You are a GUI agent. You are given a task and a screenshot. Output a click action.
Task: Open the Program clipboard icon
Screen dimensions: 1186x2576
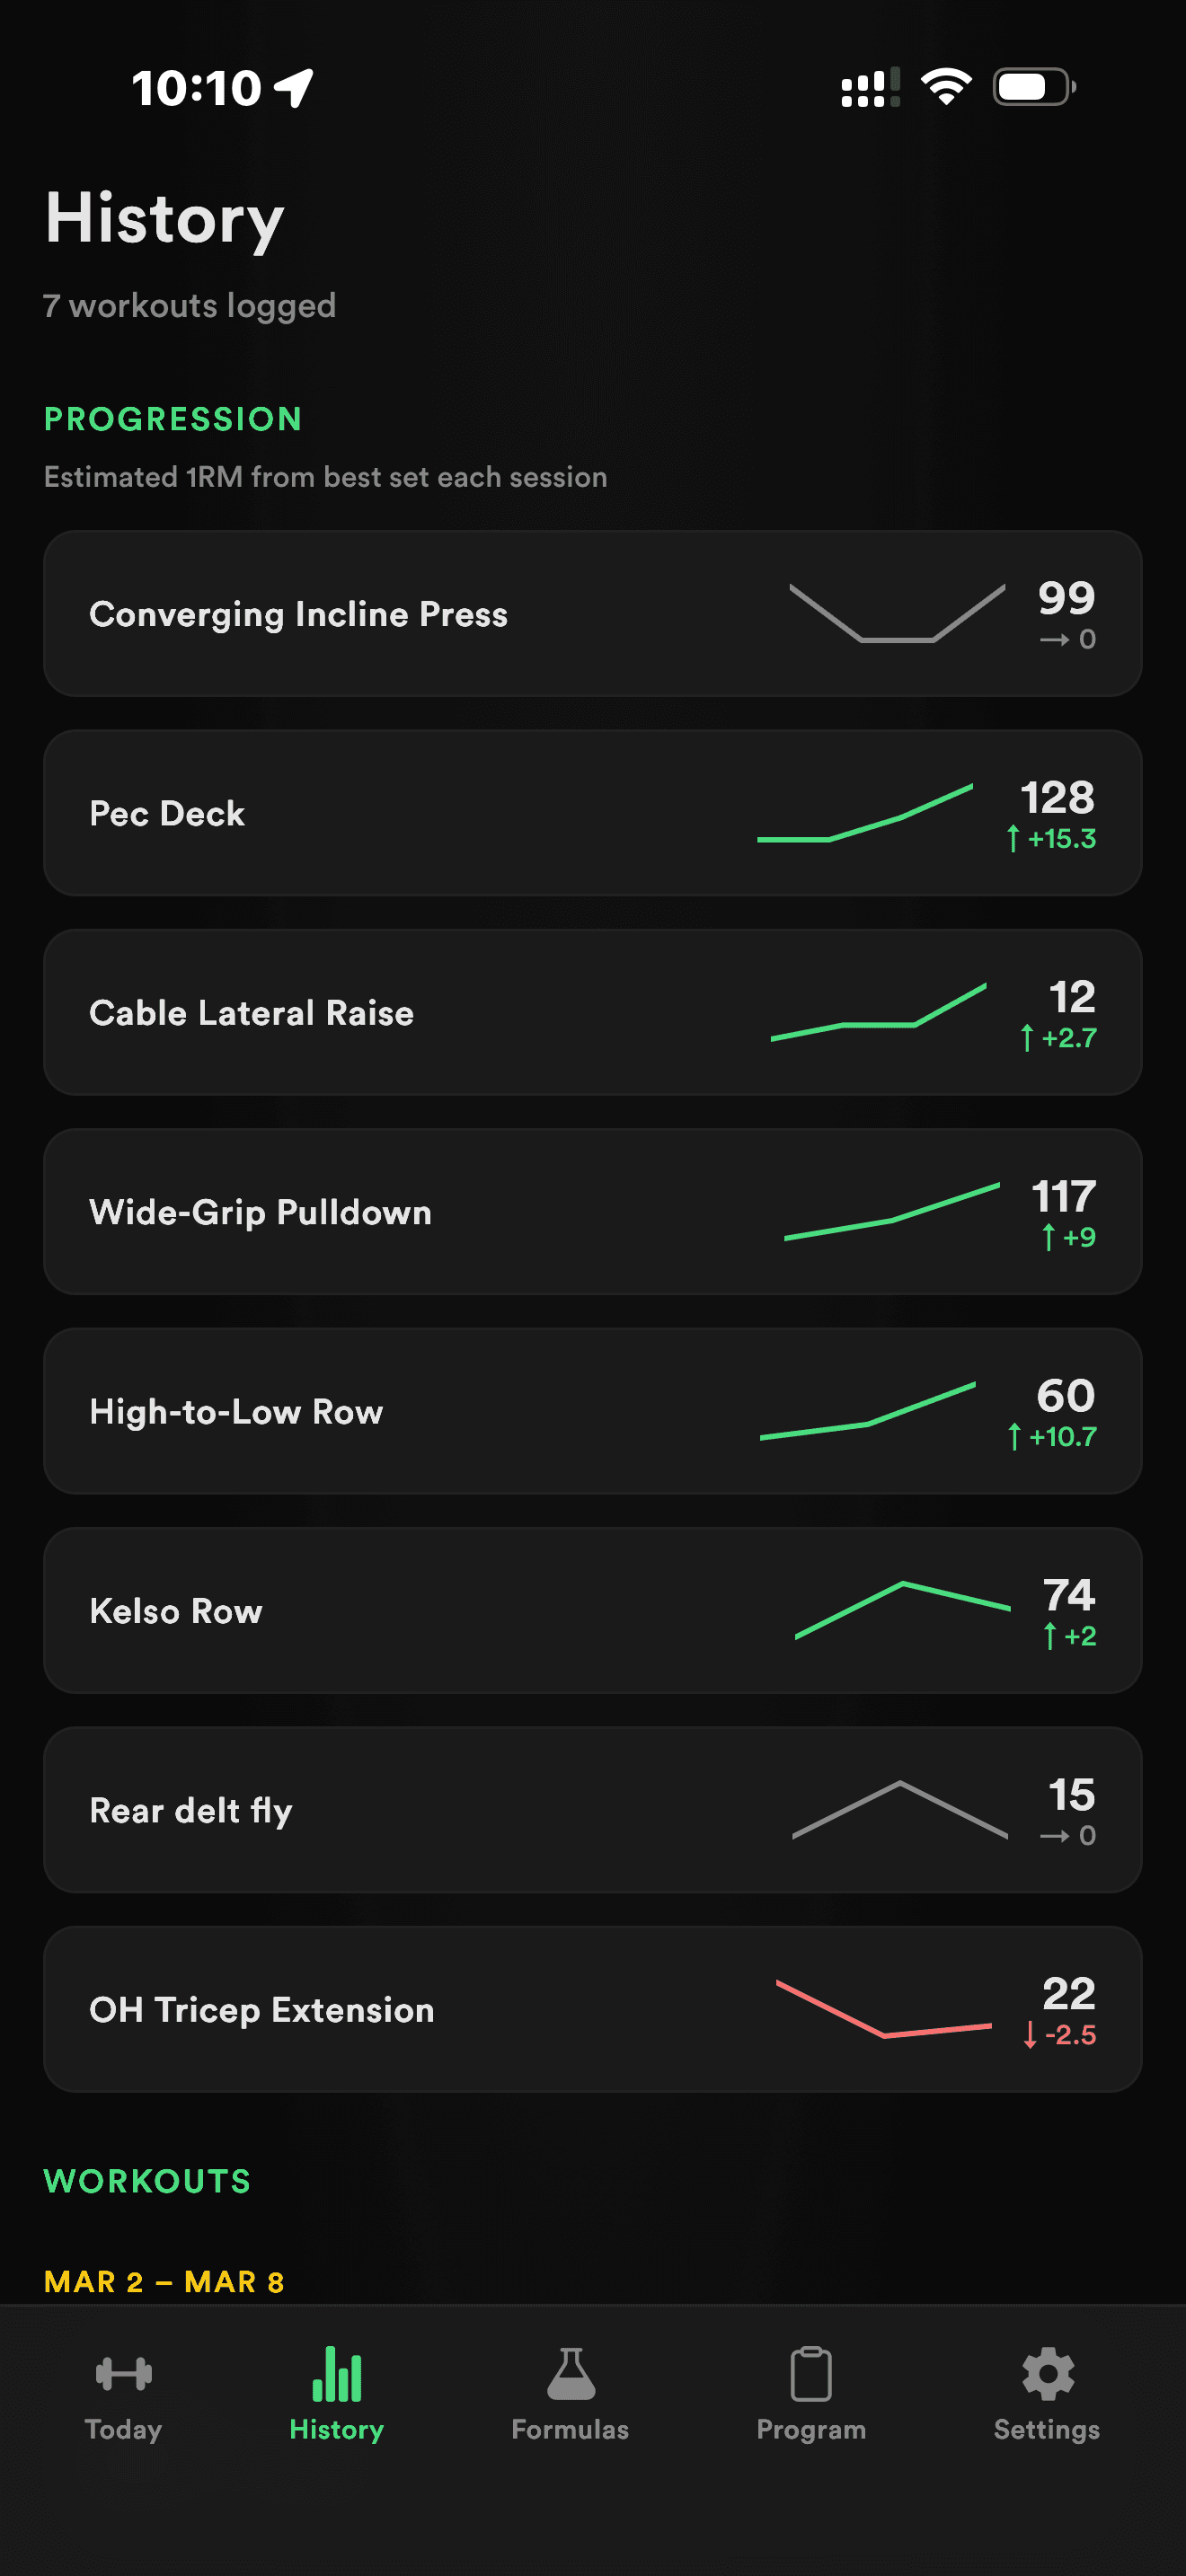pyautogui.click(x=810, y=2373)
